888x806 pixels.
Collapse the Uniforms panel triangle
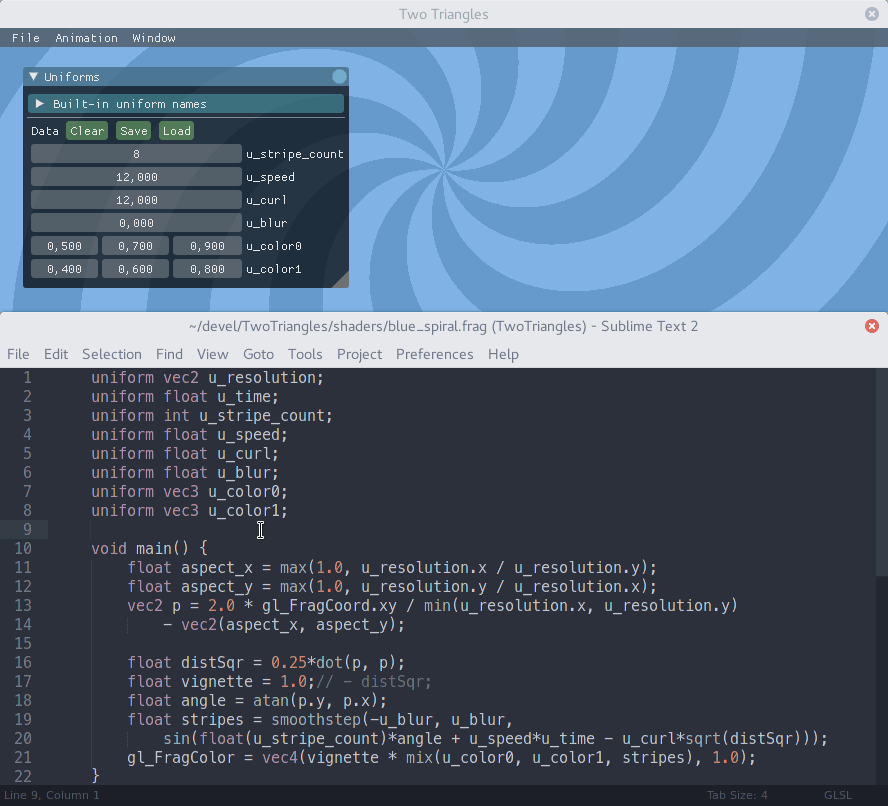33,76
